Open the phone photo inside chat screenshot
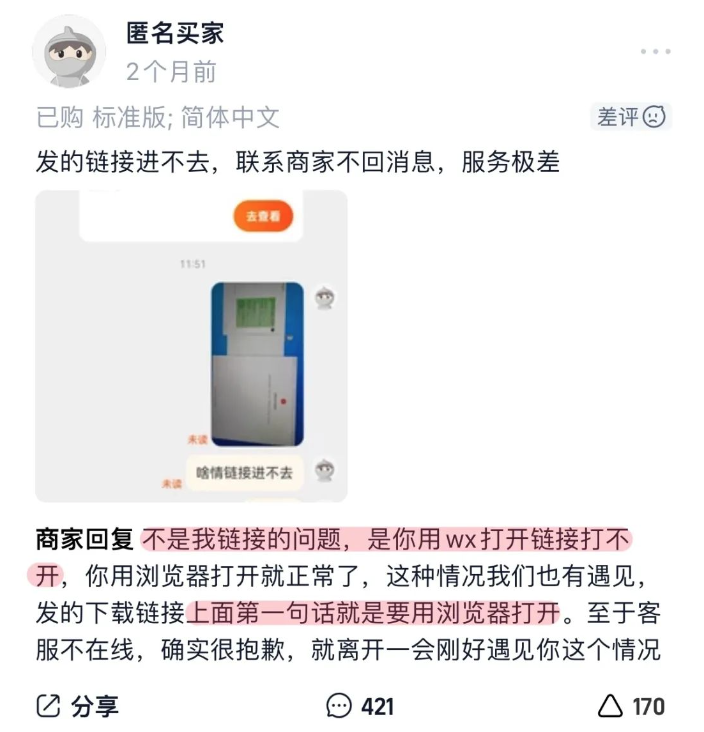The height and width of the screenshot is (732, 704). point(258,364)
